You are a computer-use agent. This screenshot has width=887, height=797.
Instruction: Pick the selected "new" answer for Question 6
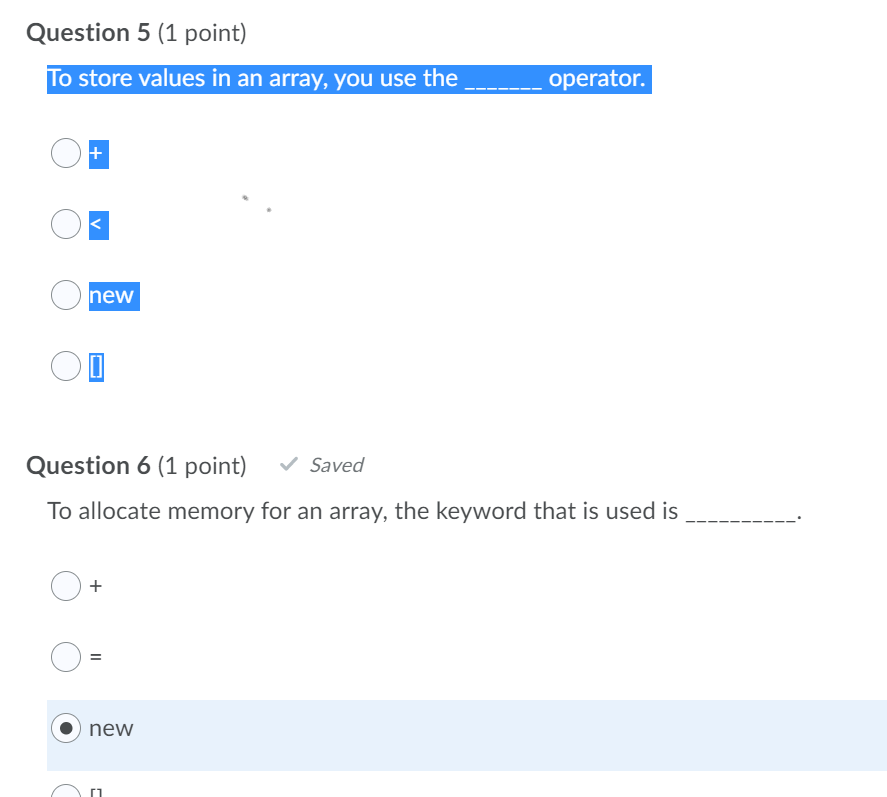[x=65, y=728]
